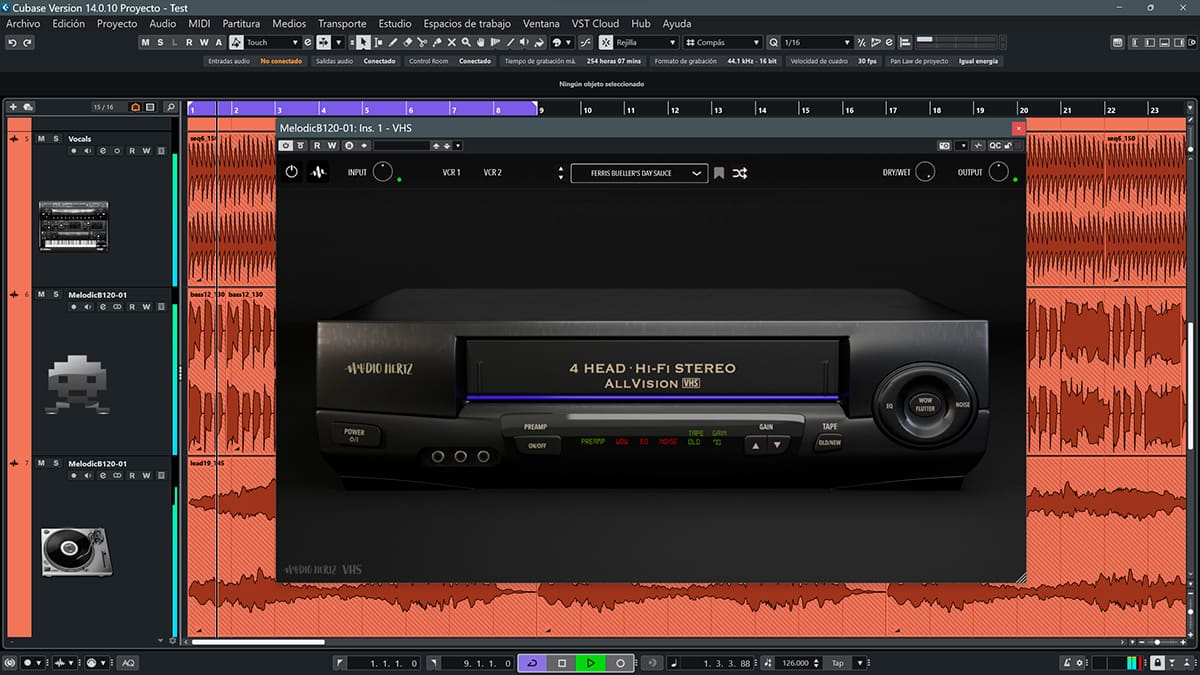Image resolution: width=1200 pixels, height=675 pixels.
Task: Open the Edición menu
Action: (68, 23)
